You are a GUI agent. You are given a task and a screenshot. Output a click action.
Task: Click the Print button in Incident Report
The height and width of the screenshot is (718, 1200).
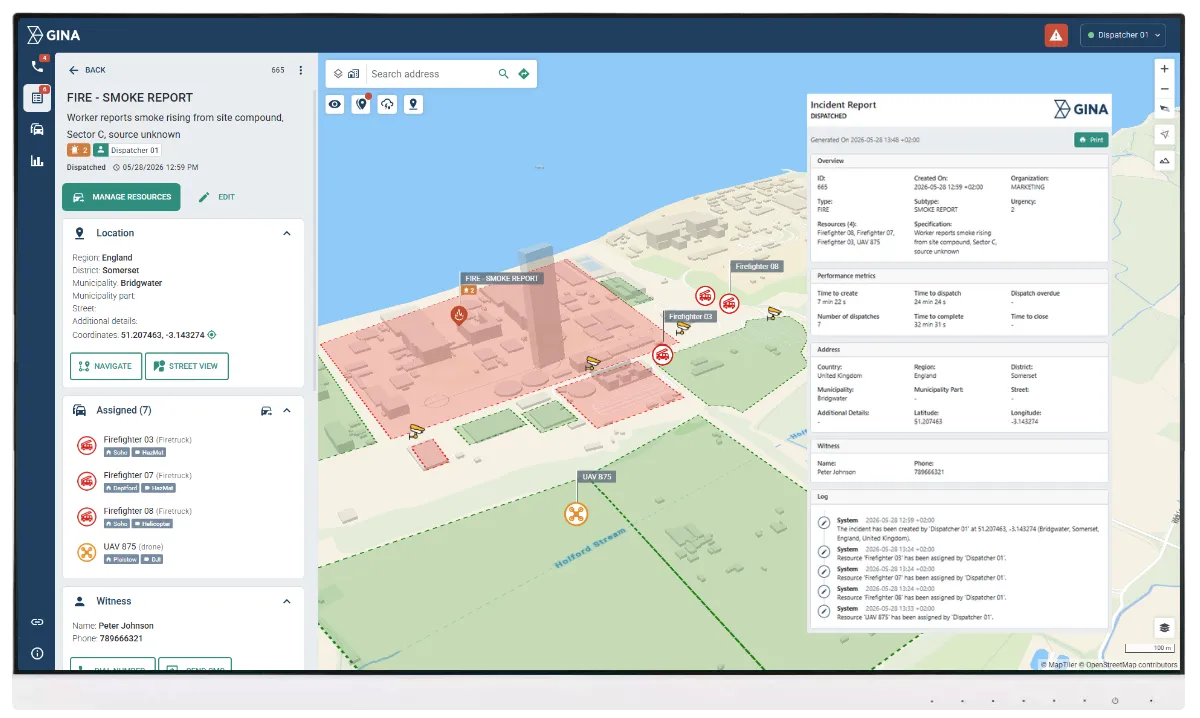coord(1091,140)
